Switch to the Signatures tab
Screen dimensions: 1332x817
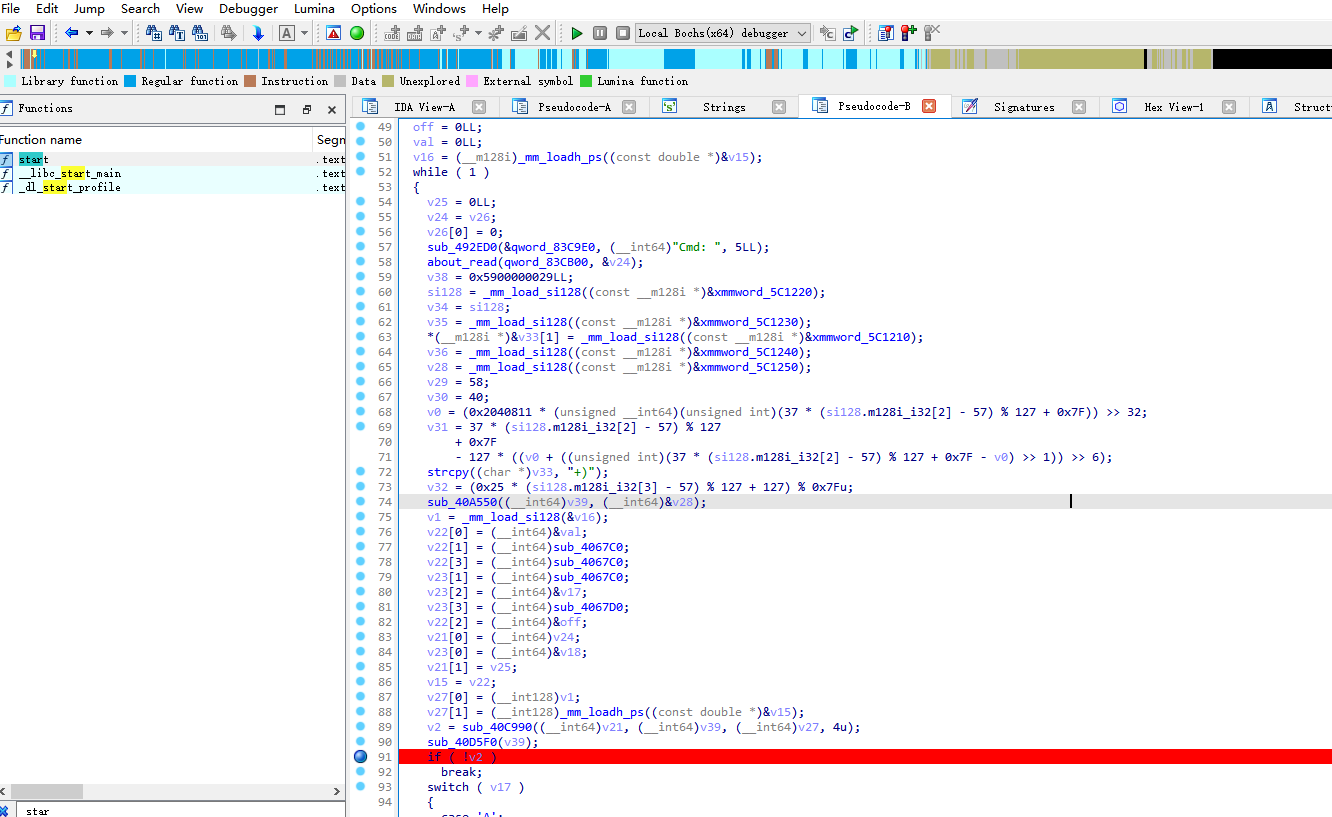click(1024, 107)
